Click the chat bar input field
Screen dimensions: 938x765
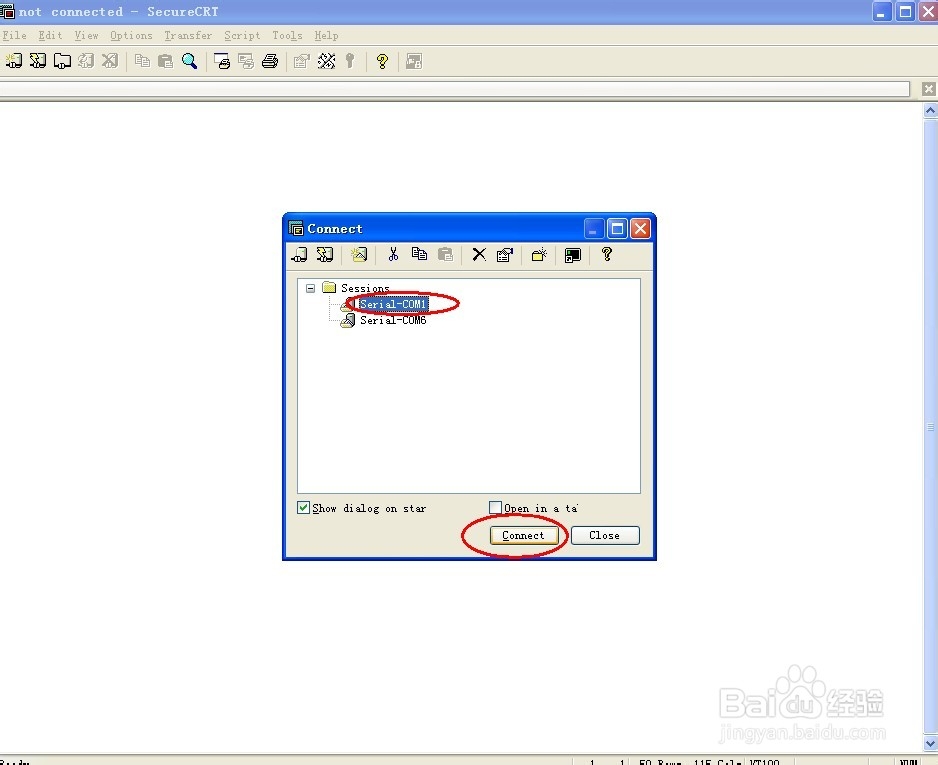(455, 89)
